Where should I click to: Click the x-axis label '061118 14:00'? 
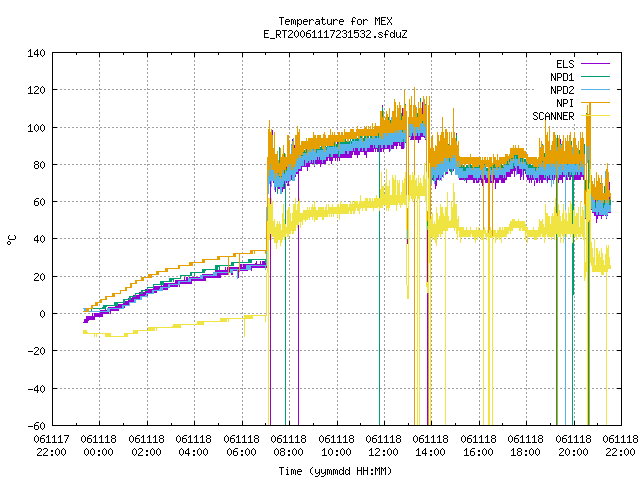click(431, 446)
